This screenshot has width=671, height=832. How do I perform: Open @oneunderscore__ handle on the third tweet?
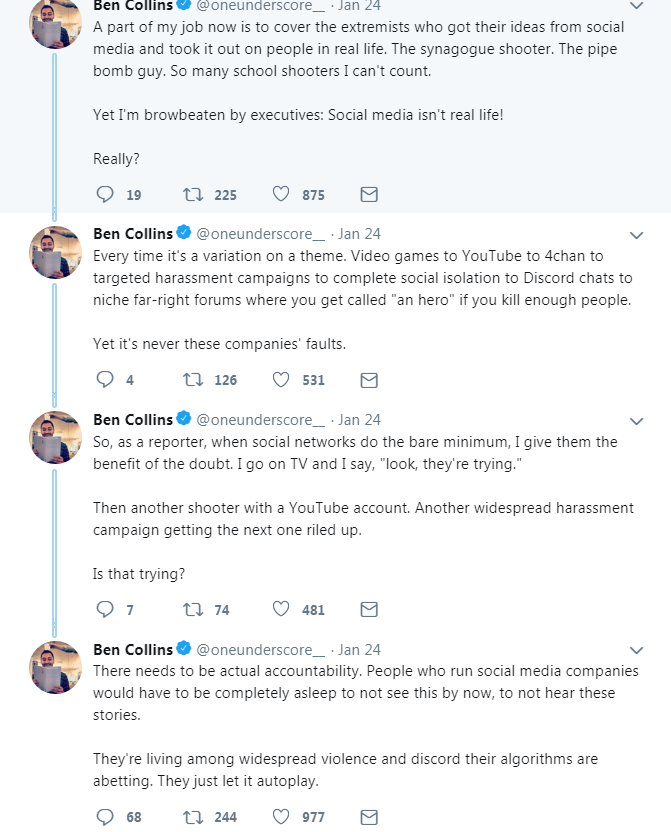[260, 420]
